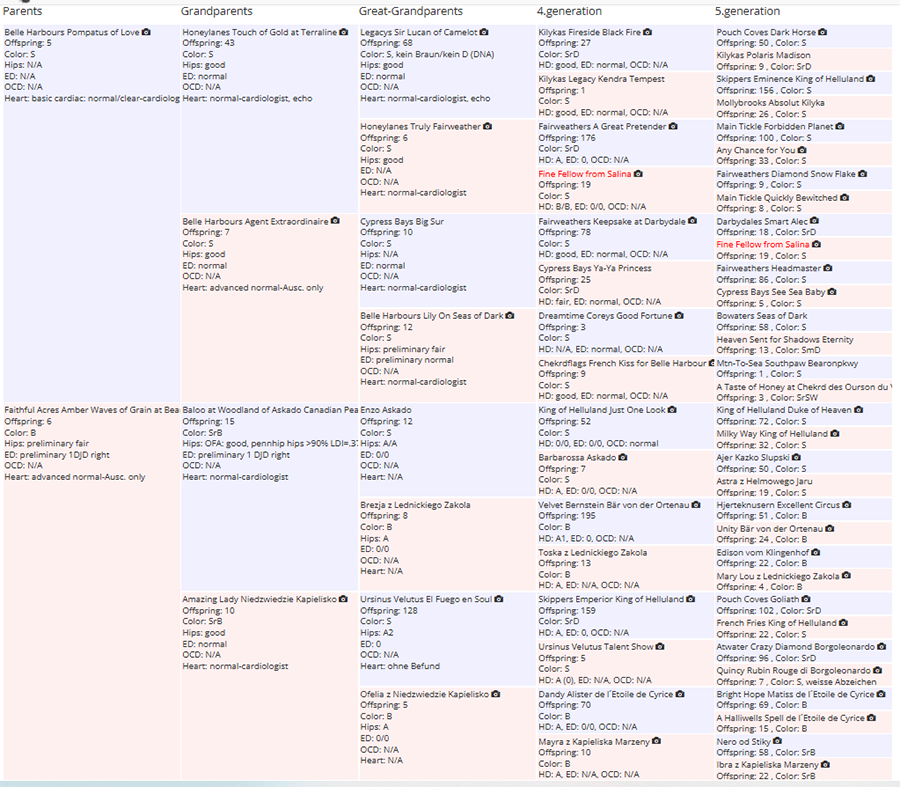The image size is (900, 787).
Task: Click Quincy Rubin Rouge di Borgoleonardo name
Action: [793, 670]
